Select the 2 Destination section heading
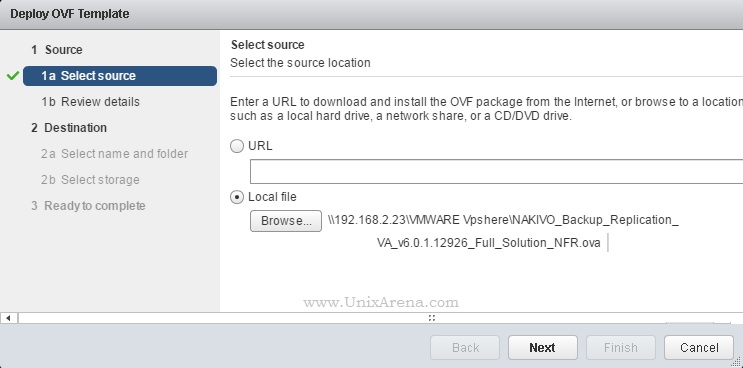The image size is (743, 368). point(69,128)
